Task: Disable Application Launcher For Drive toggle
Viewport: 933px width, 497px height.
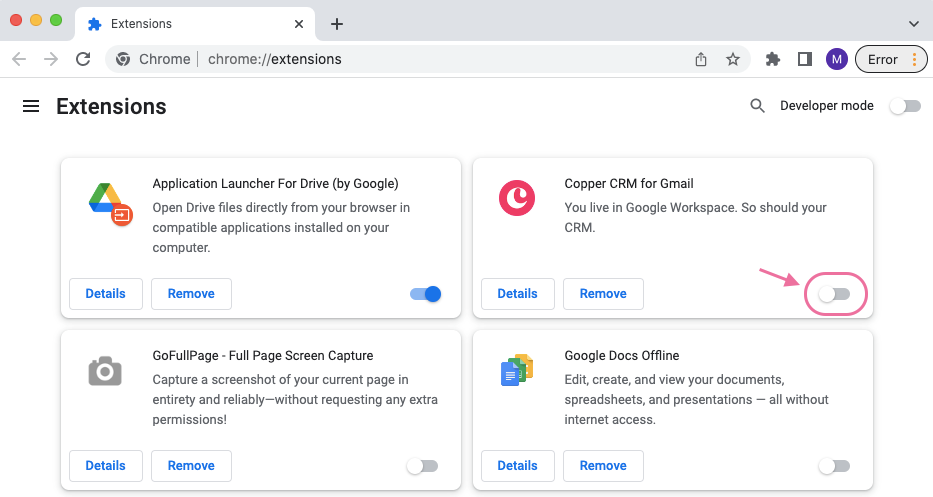Action: tap(425, 294)
